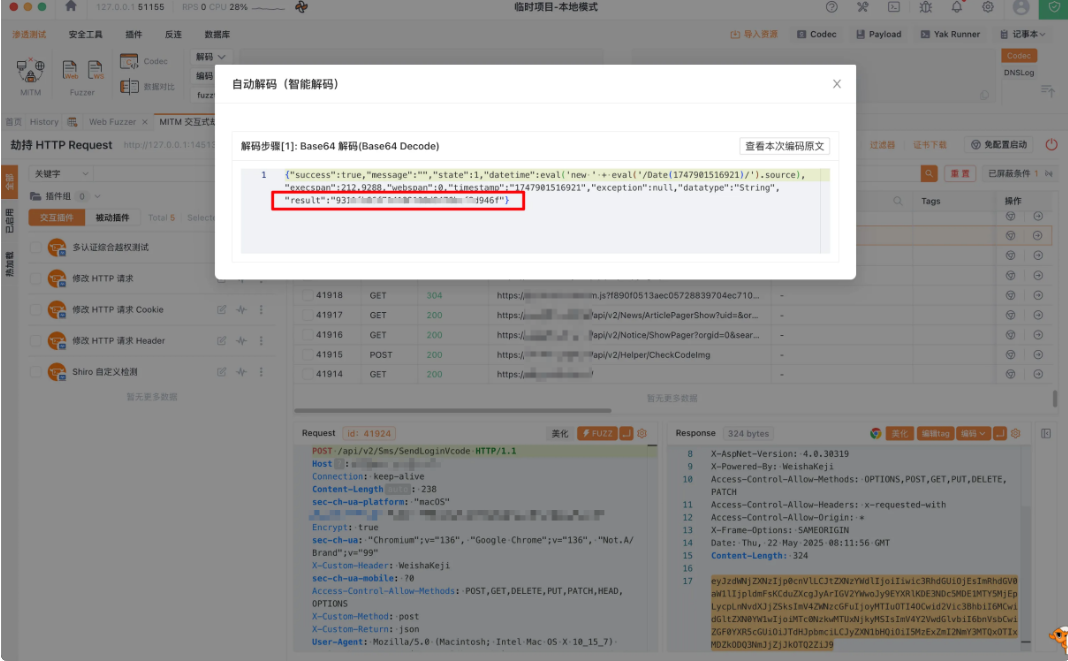Enable the 修改 HTTP 请求 Cookie plugin

pyautogui.click(x=35, y=309)
